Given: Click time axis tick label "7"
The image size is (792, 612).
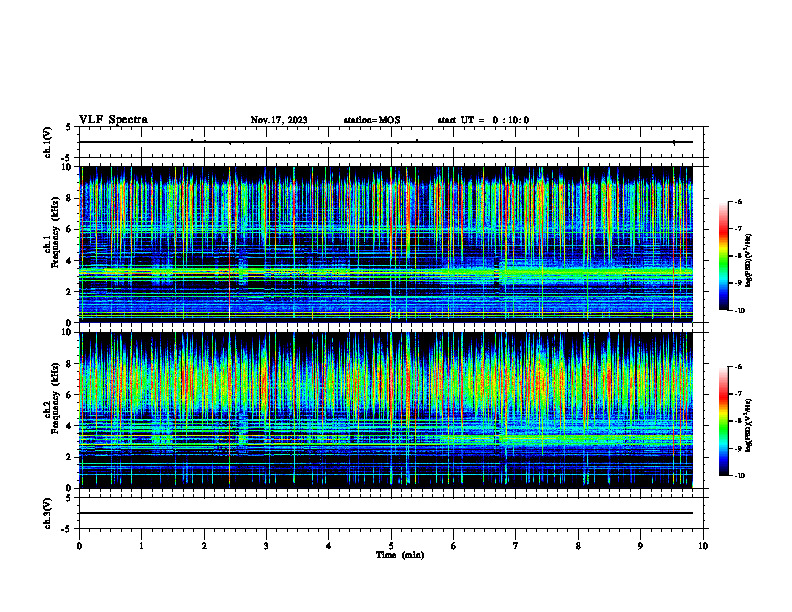Looking at the screenshot, I should [516, 546].
